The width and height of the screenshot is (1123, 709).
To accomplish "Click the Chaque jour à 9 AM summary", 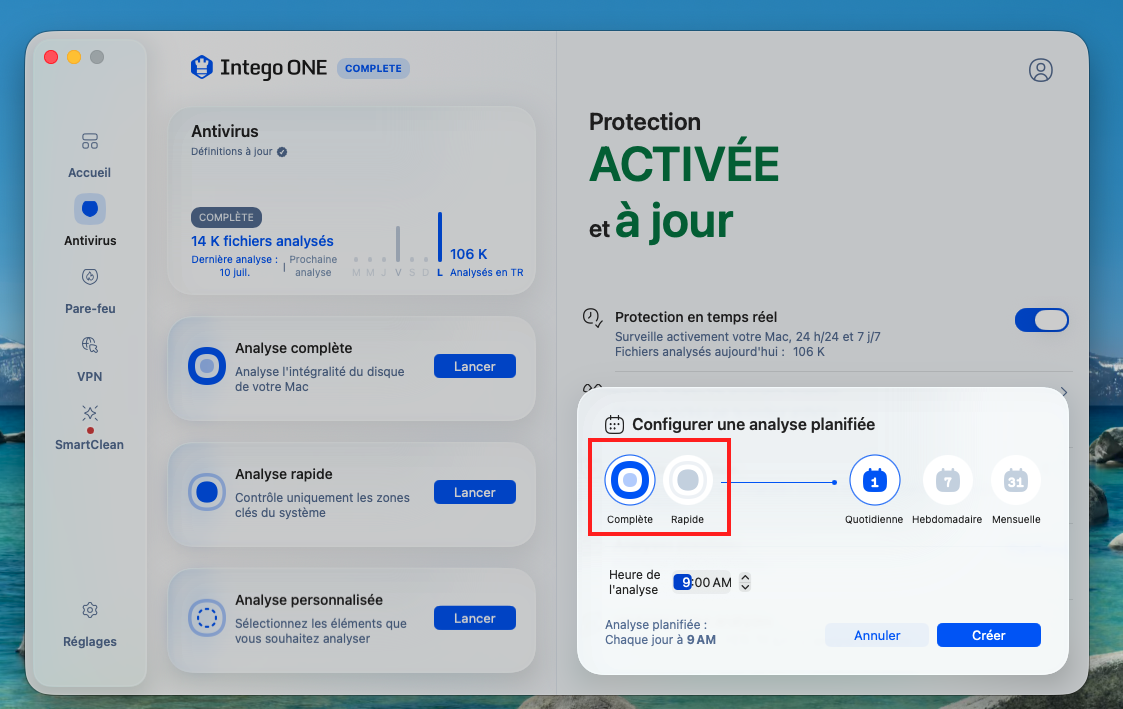I will coord(660,640).
